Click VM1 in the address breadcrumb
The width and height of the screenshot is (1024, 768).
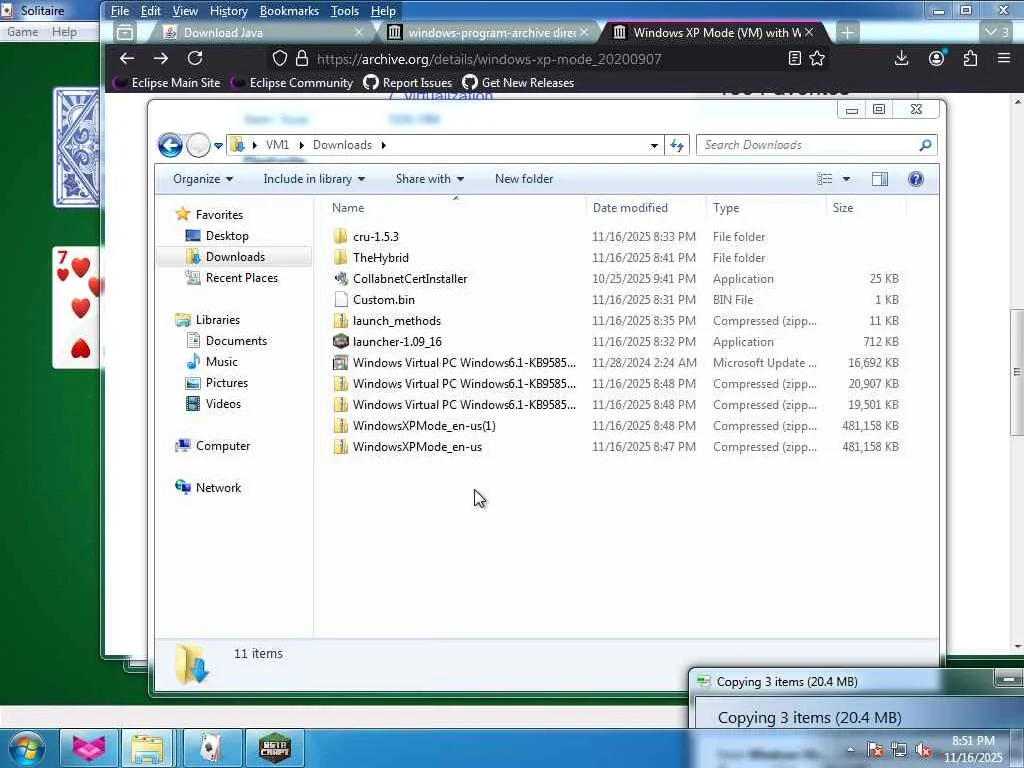277,145
